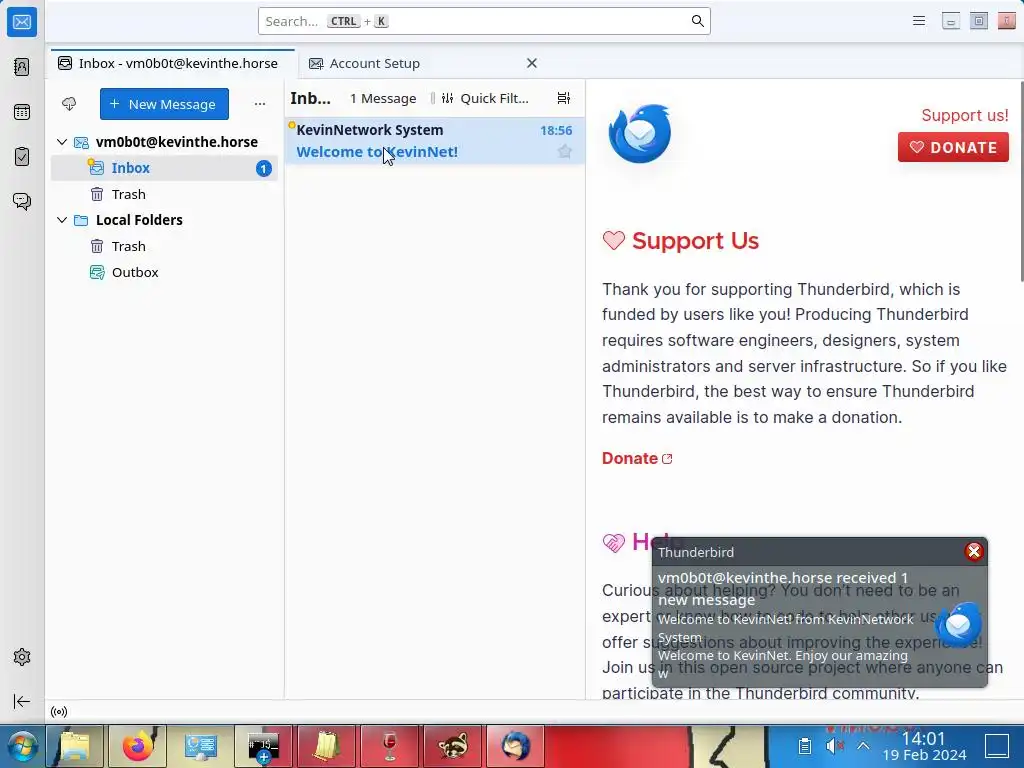Open the Address Book space
This screenshot has width=1024, height=768.
tap(22, 67)
